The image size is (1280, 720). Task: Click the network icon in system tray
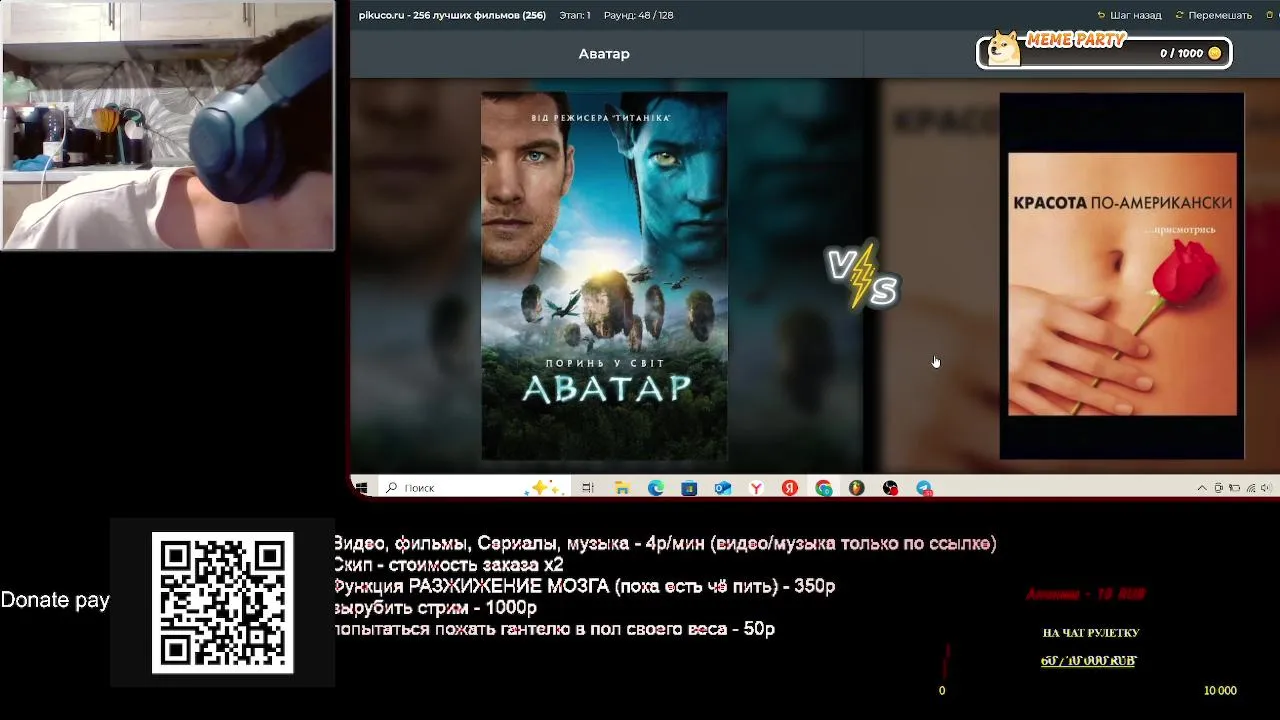coord(1250,488)
